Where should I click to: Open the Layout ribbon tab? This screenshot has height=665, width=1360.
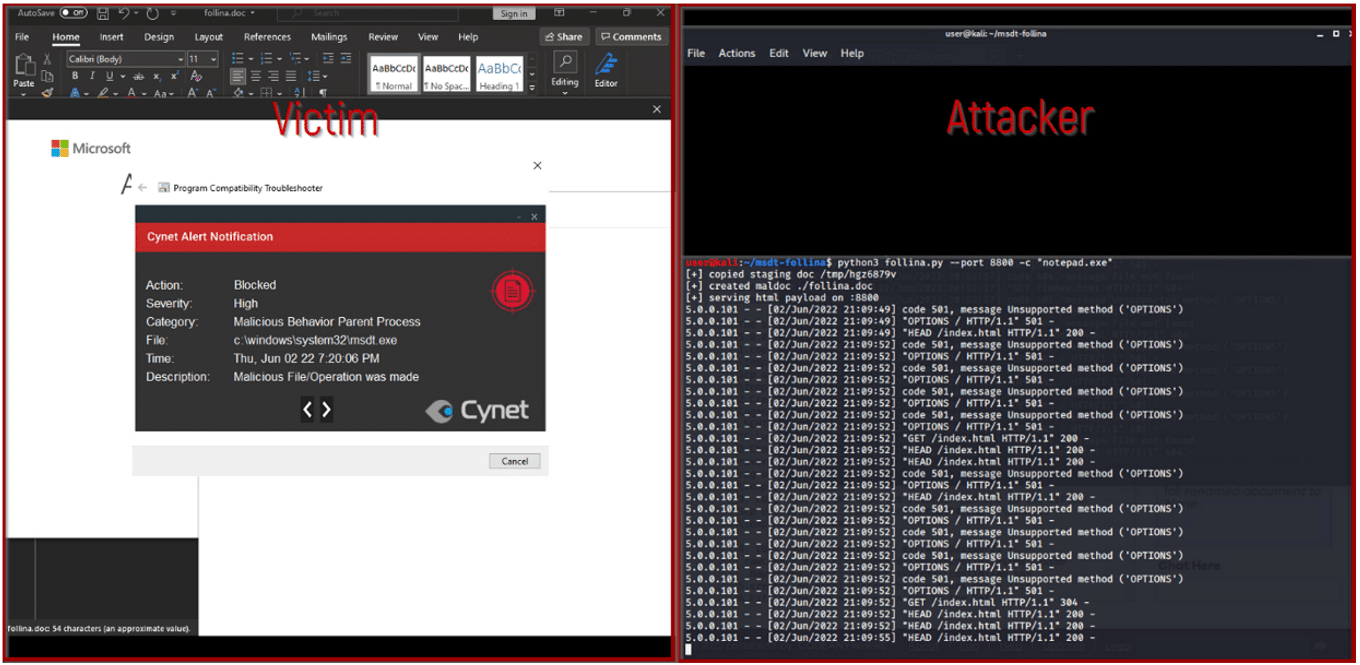tap(209, 37)
